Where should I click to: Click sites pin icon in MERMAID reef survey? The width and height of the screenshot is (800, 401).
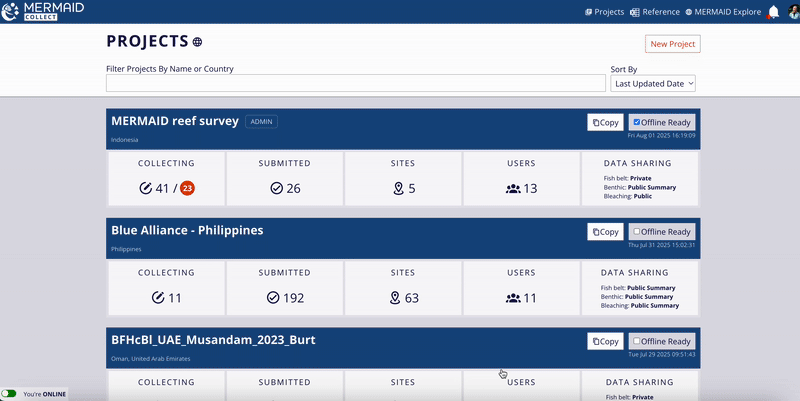pos(399,188)
